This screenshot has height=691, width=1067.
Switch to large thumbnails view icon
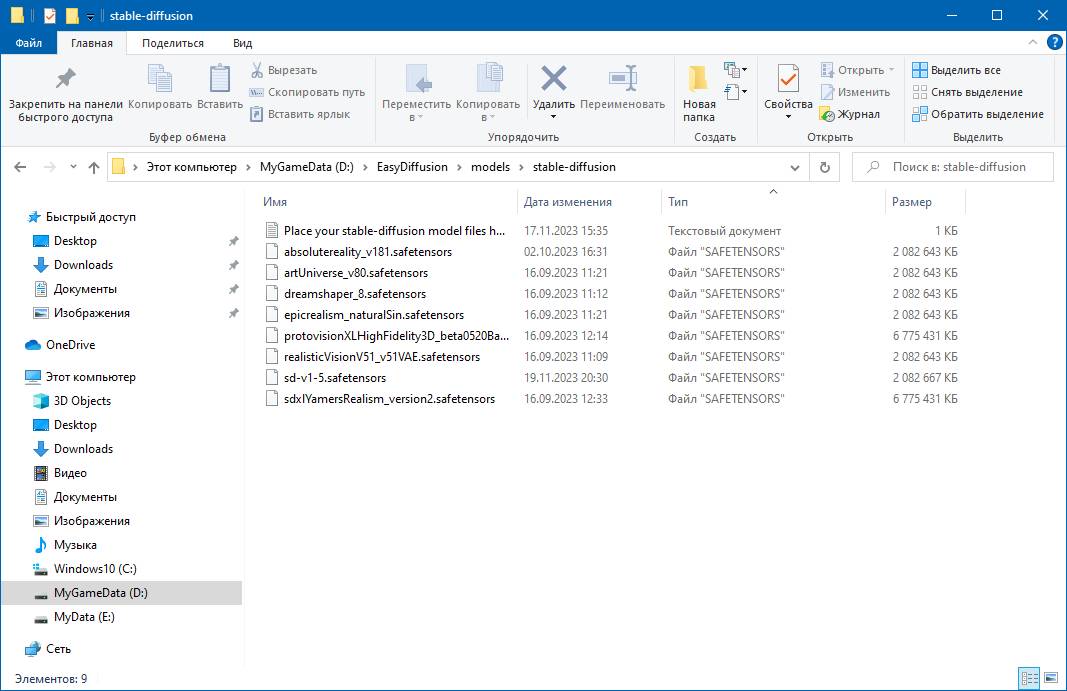pos(1048,679)
